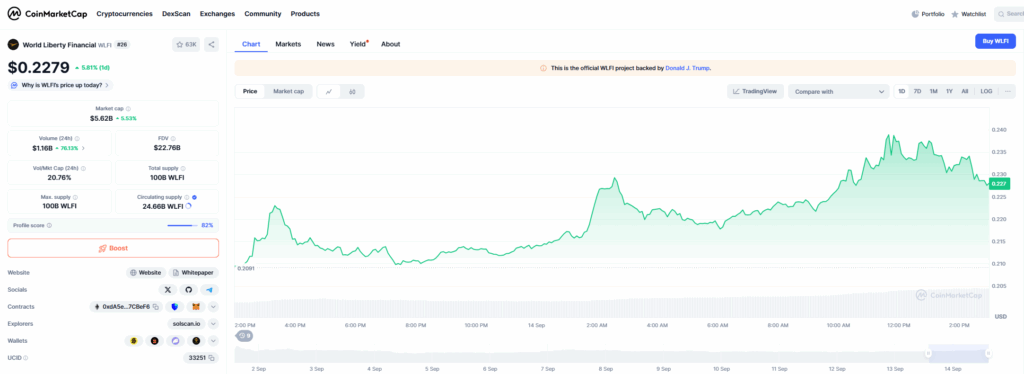The height and width of the screenshot is (374, 1024).
Task: Click Max. supply info icon
Action: [x=74, y=197]
